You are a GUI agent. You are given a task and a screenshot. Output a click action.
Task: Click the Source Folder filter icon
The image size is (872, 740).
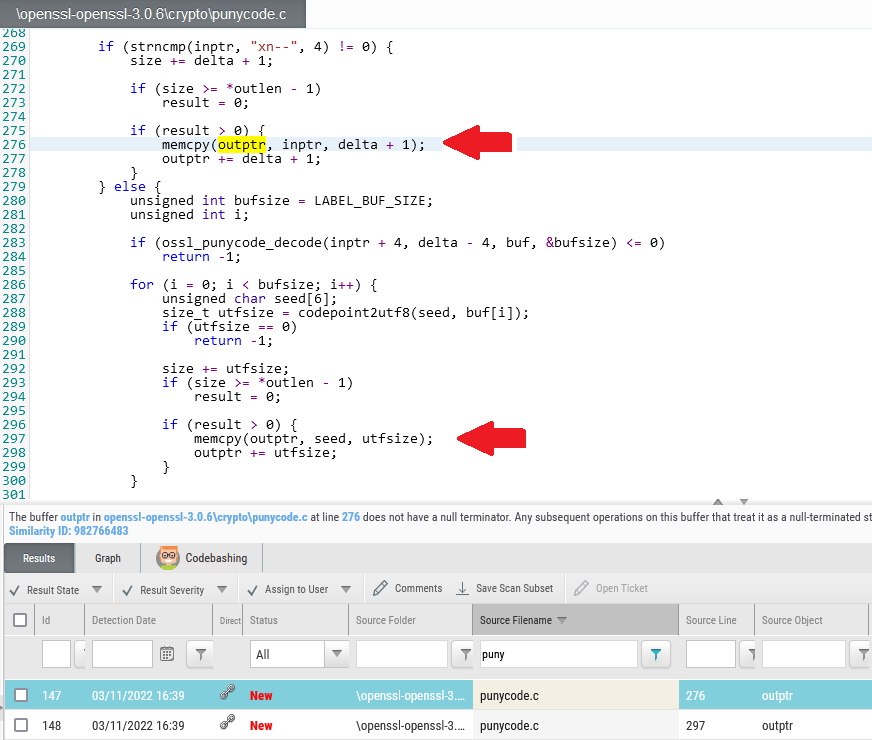(x=464, y=654)
